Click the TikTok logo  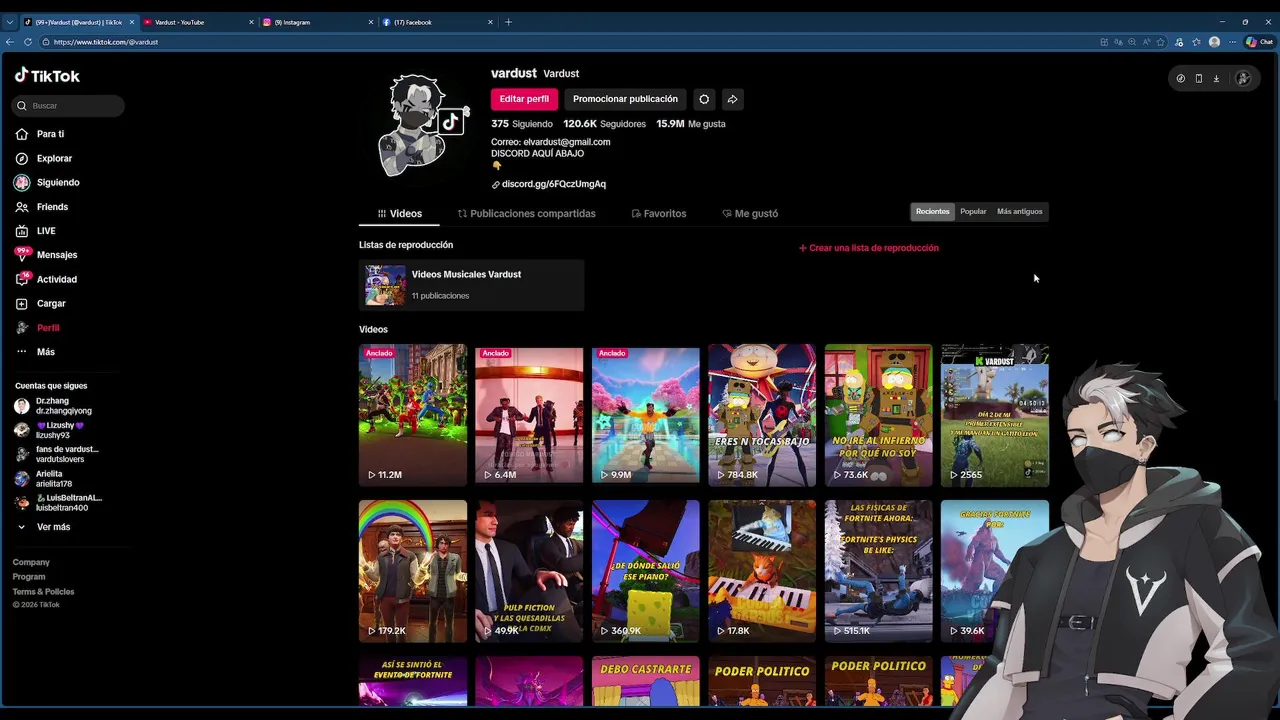(47, 76)
